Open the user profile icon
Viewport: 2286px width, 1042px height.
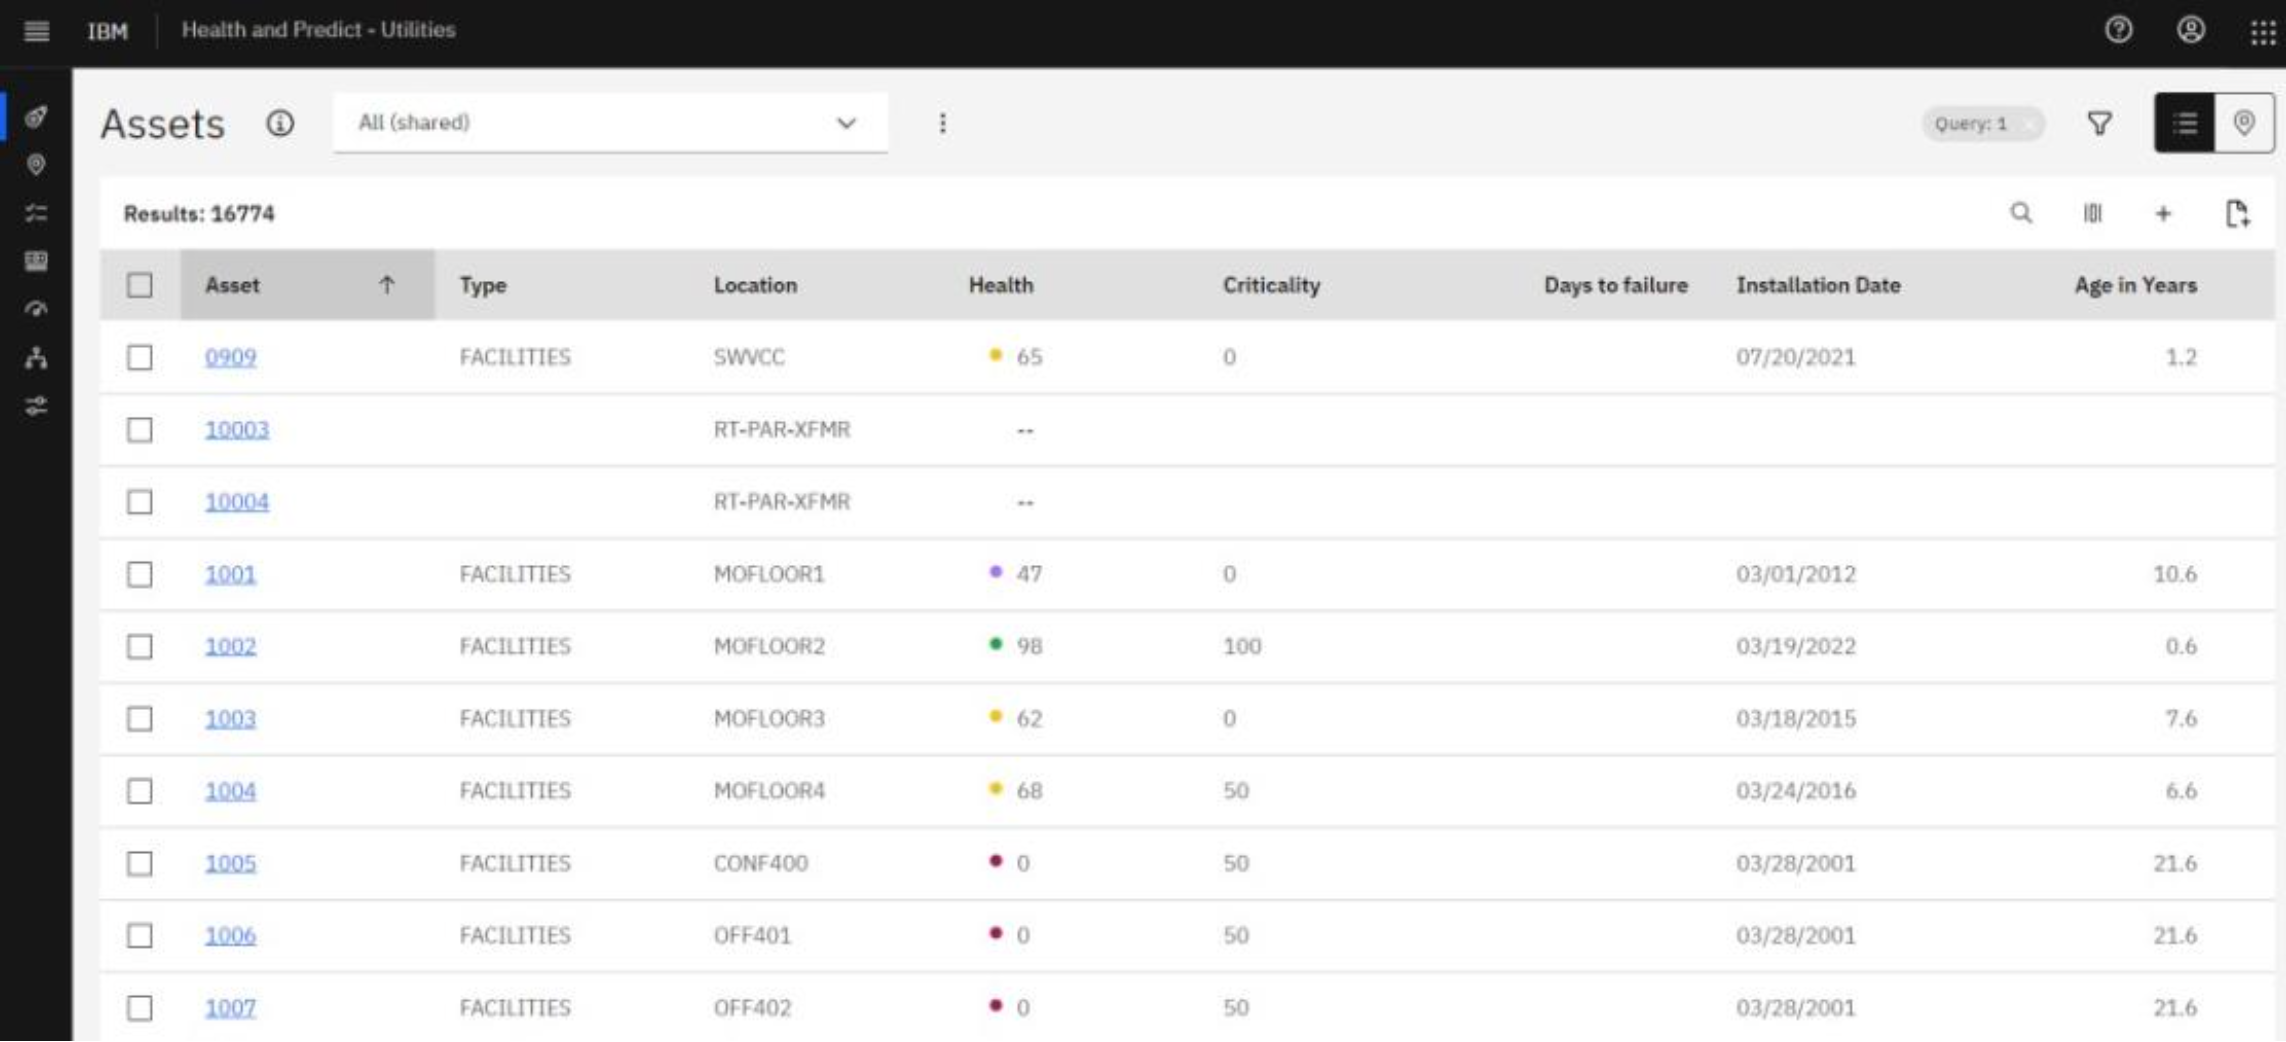click(2191, 30)
